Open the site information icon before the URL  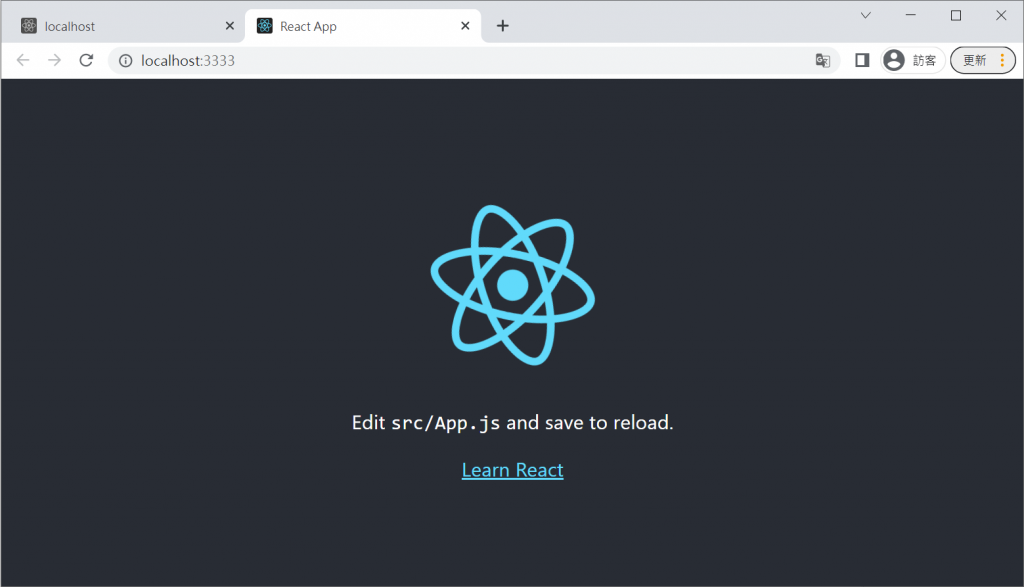coord(125,61)
